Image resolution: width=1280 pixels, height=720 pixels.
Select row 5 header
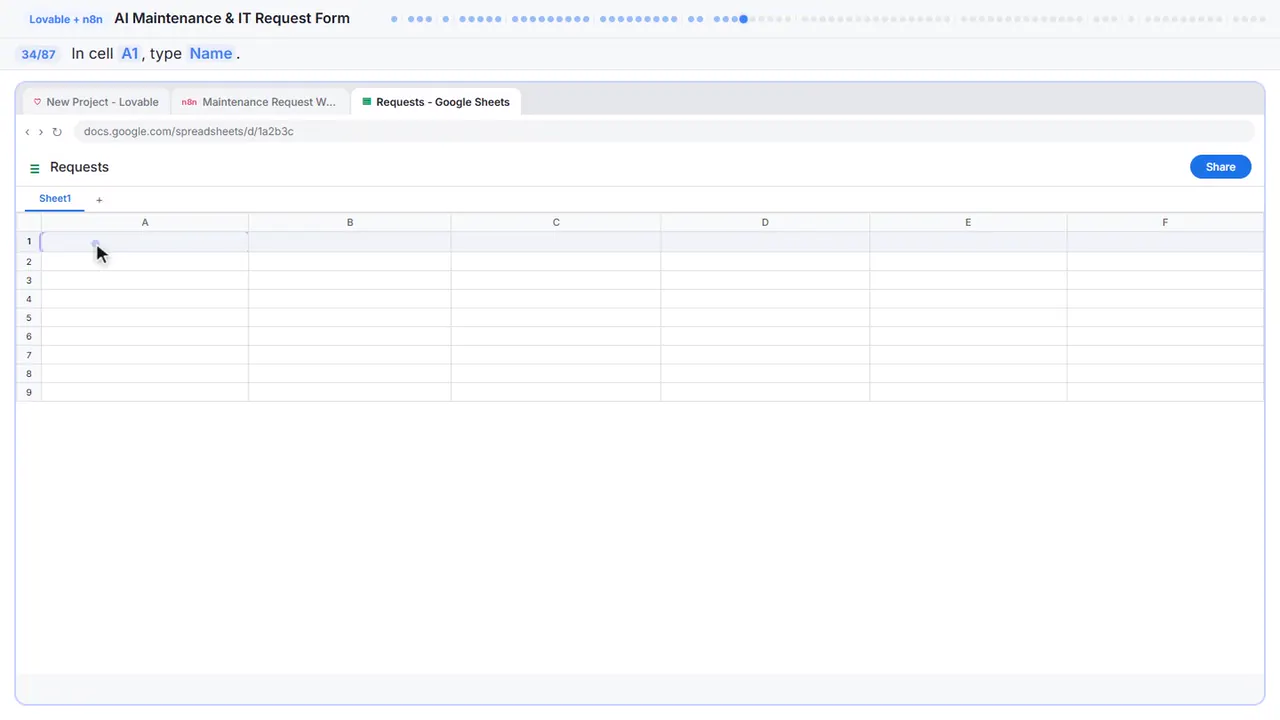(29, 318)
